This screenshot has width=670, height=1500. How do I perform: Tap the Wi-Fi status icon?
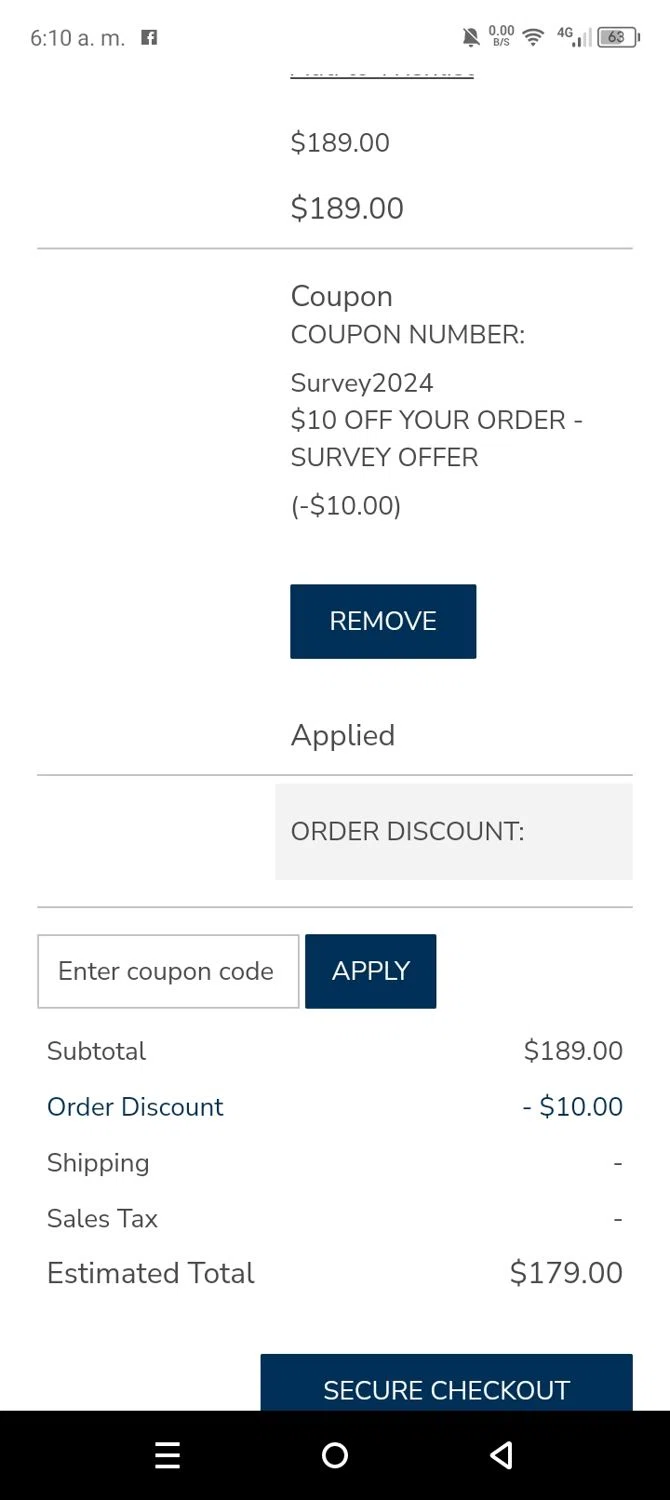(x=533, y=38)
